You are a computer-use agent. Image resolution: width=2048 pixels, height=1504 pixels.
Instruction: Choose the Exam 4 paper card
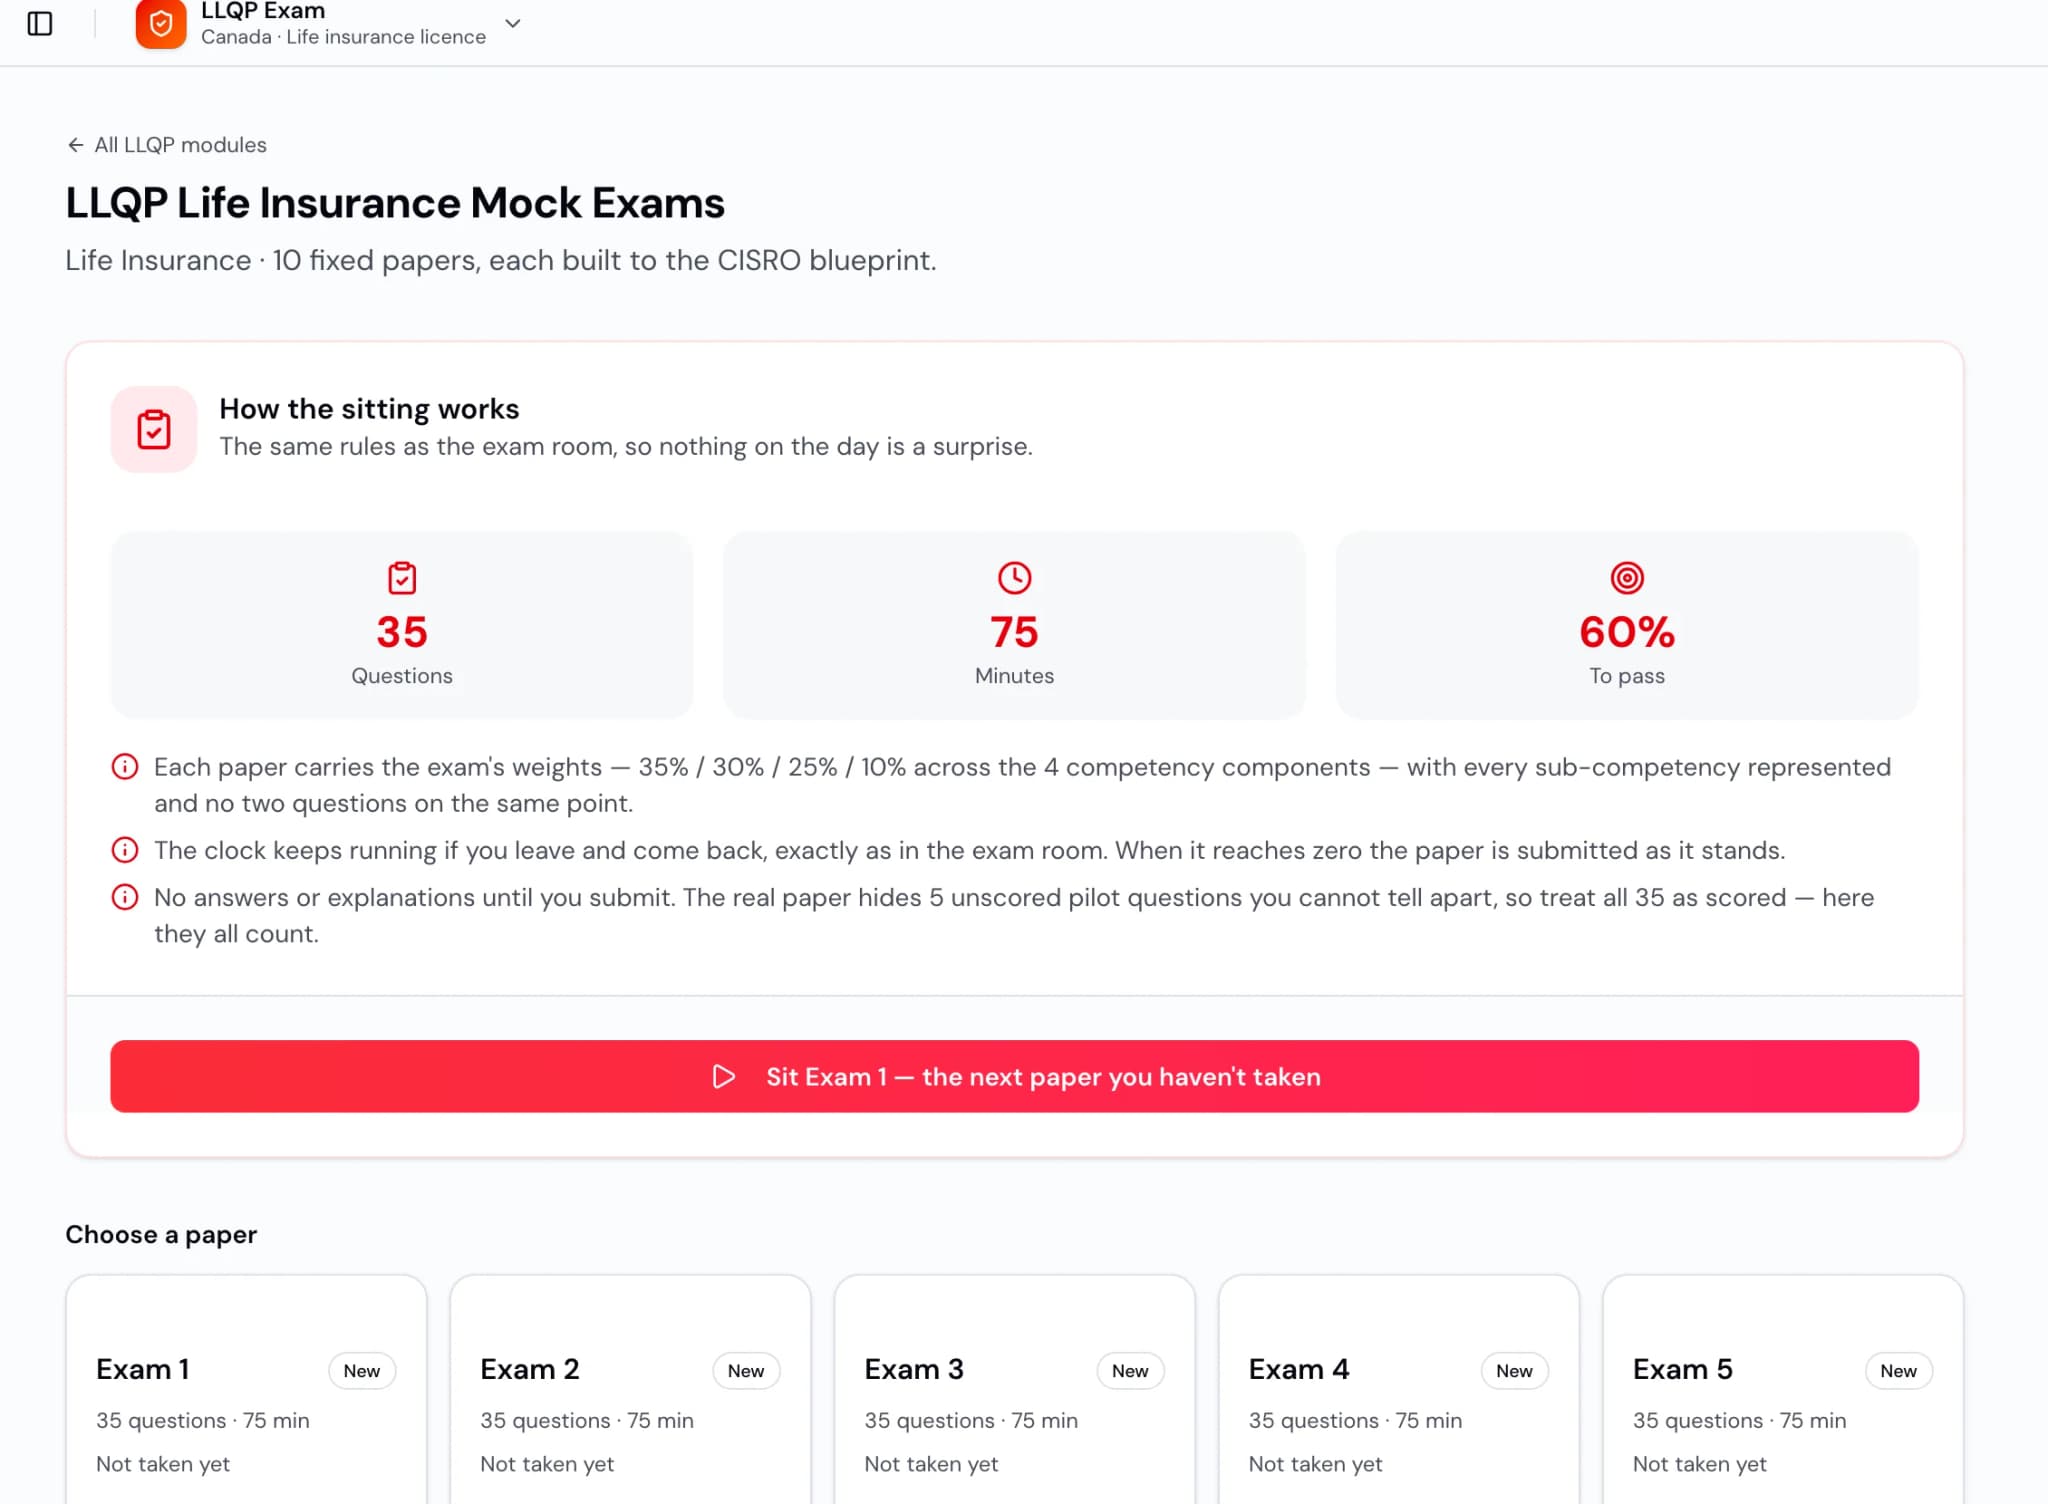[1398, 1389]
